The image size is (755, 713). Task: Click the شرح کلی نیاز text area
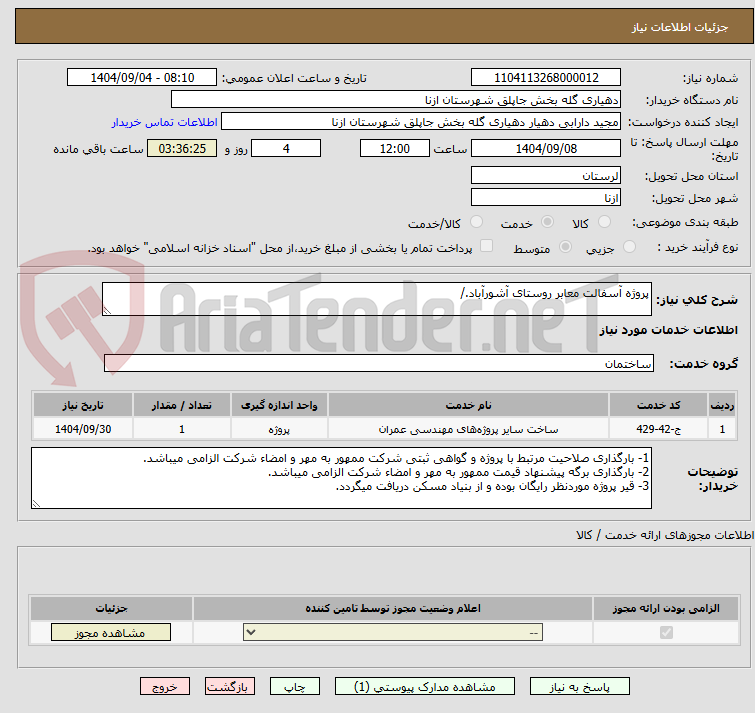point(377,299)
